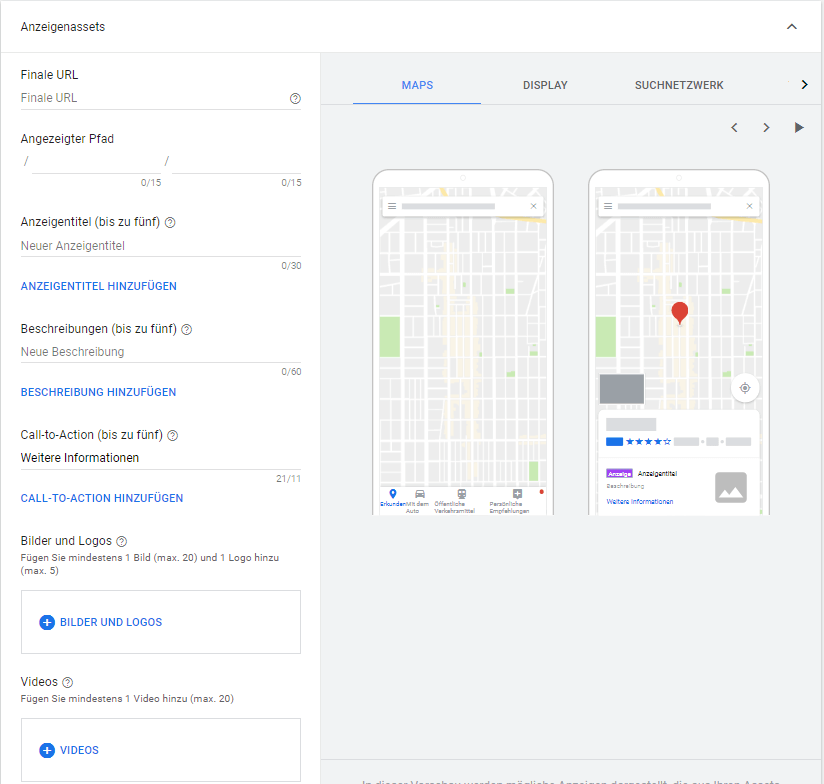This screenshot has width=824, height=784.
Task: Click help icon next to Finale URL field
Action: tap(295, 99)
